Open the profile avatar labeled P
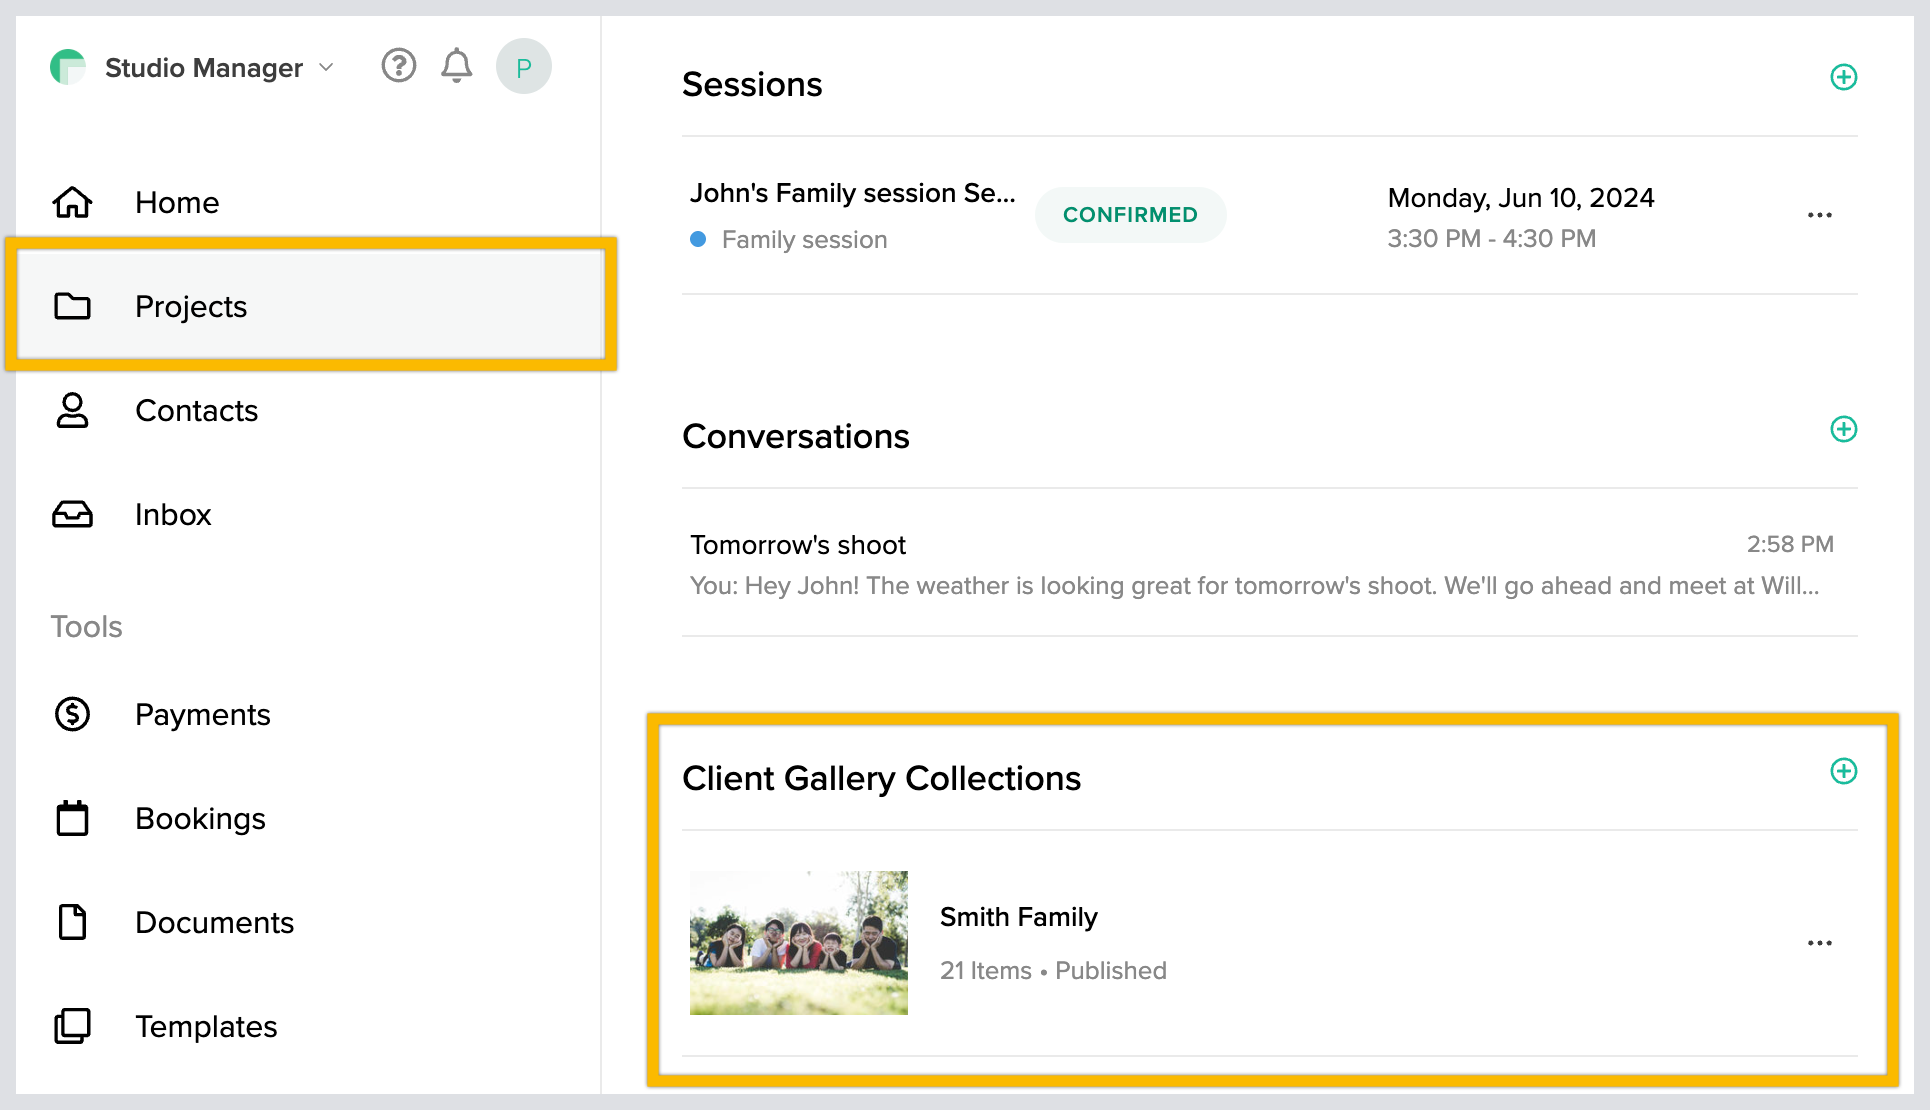The height and width of the screenshot is (1110, 1930). 523,67
